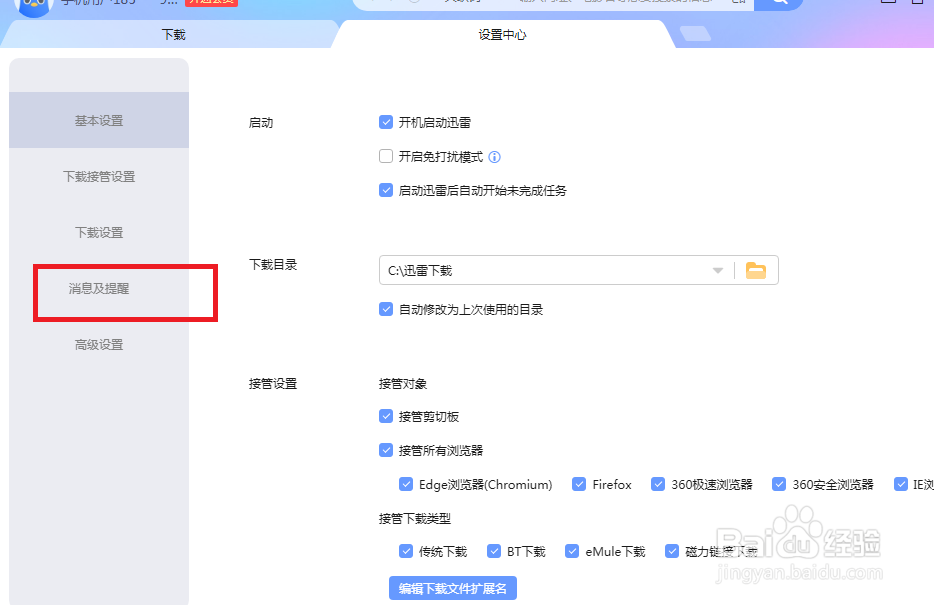
Task: Click the 下载目录 section label
Action: tap(273, 264)
